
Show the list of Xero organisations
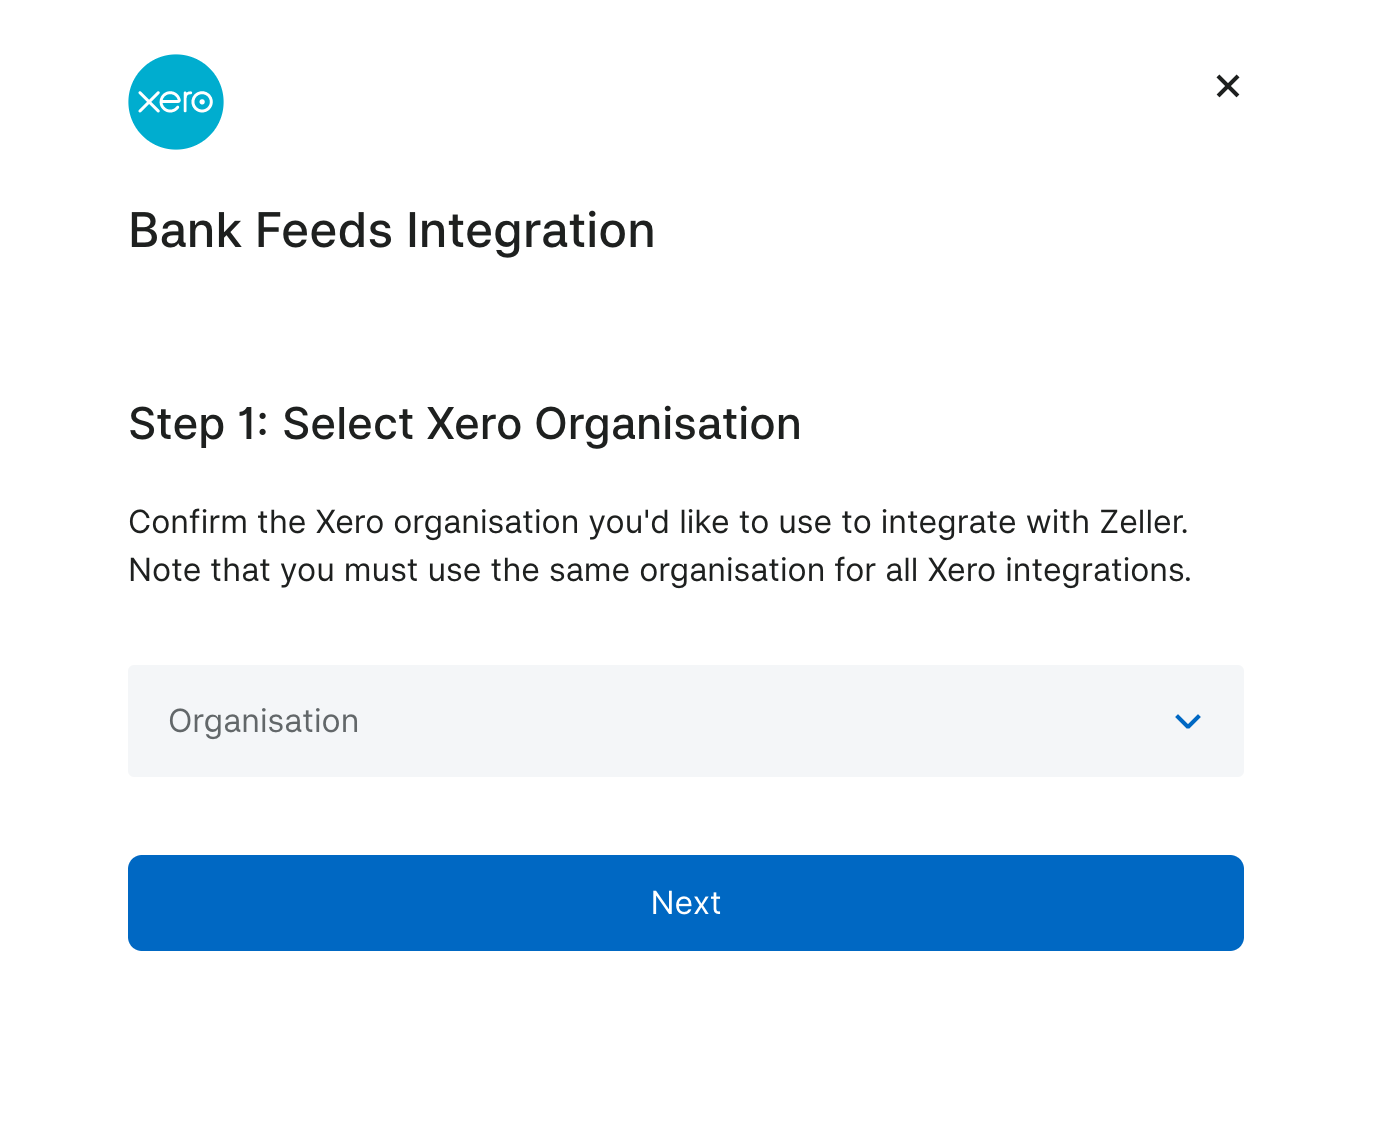tap(685, 721)
